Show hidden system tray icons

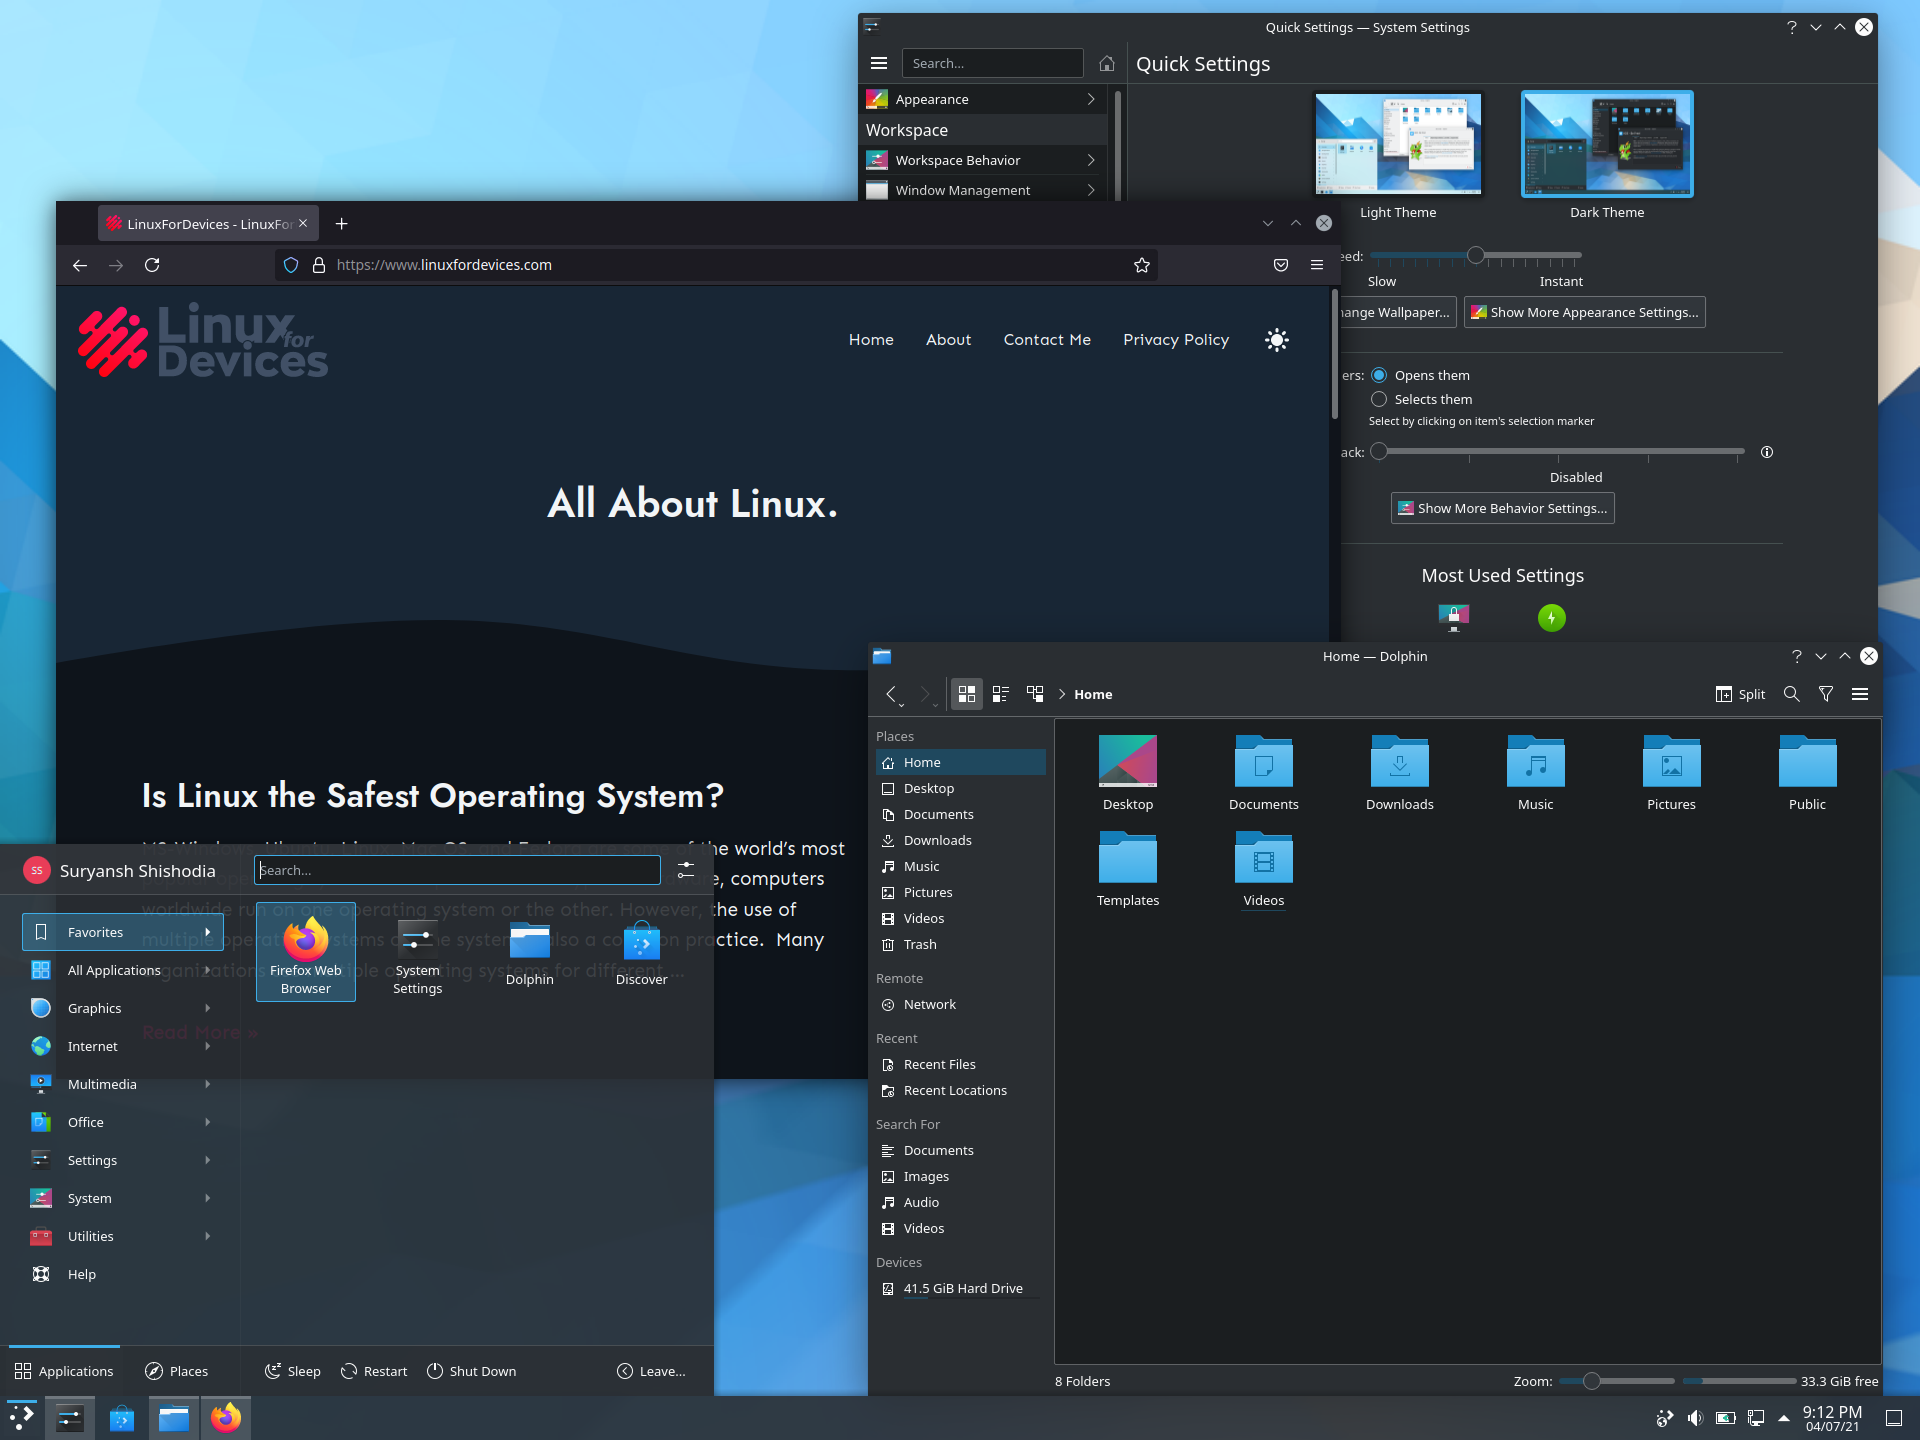(x=1783, y=1417)
